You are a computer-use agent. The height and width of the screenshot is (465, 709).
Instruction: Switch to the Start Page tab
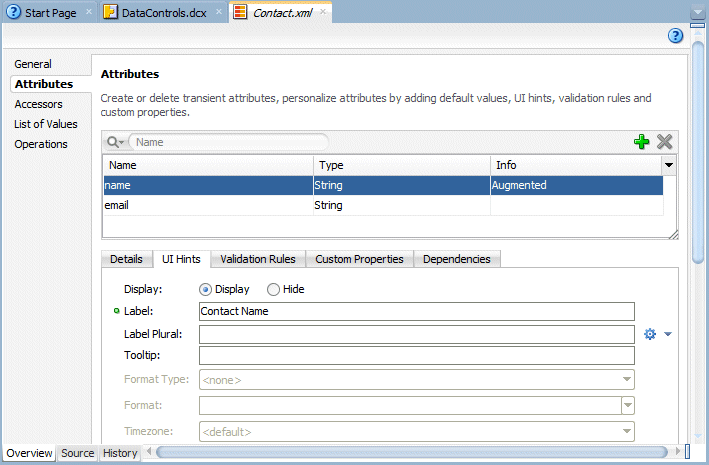click(50, 13)
